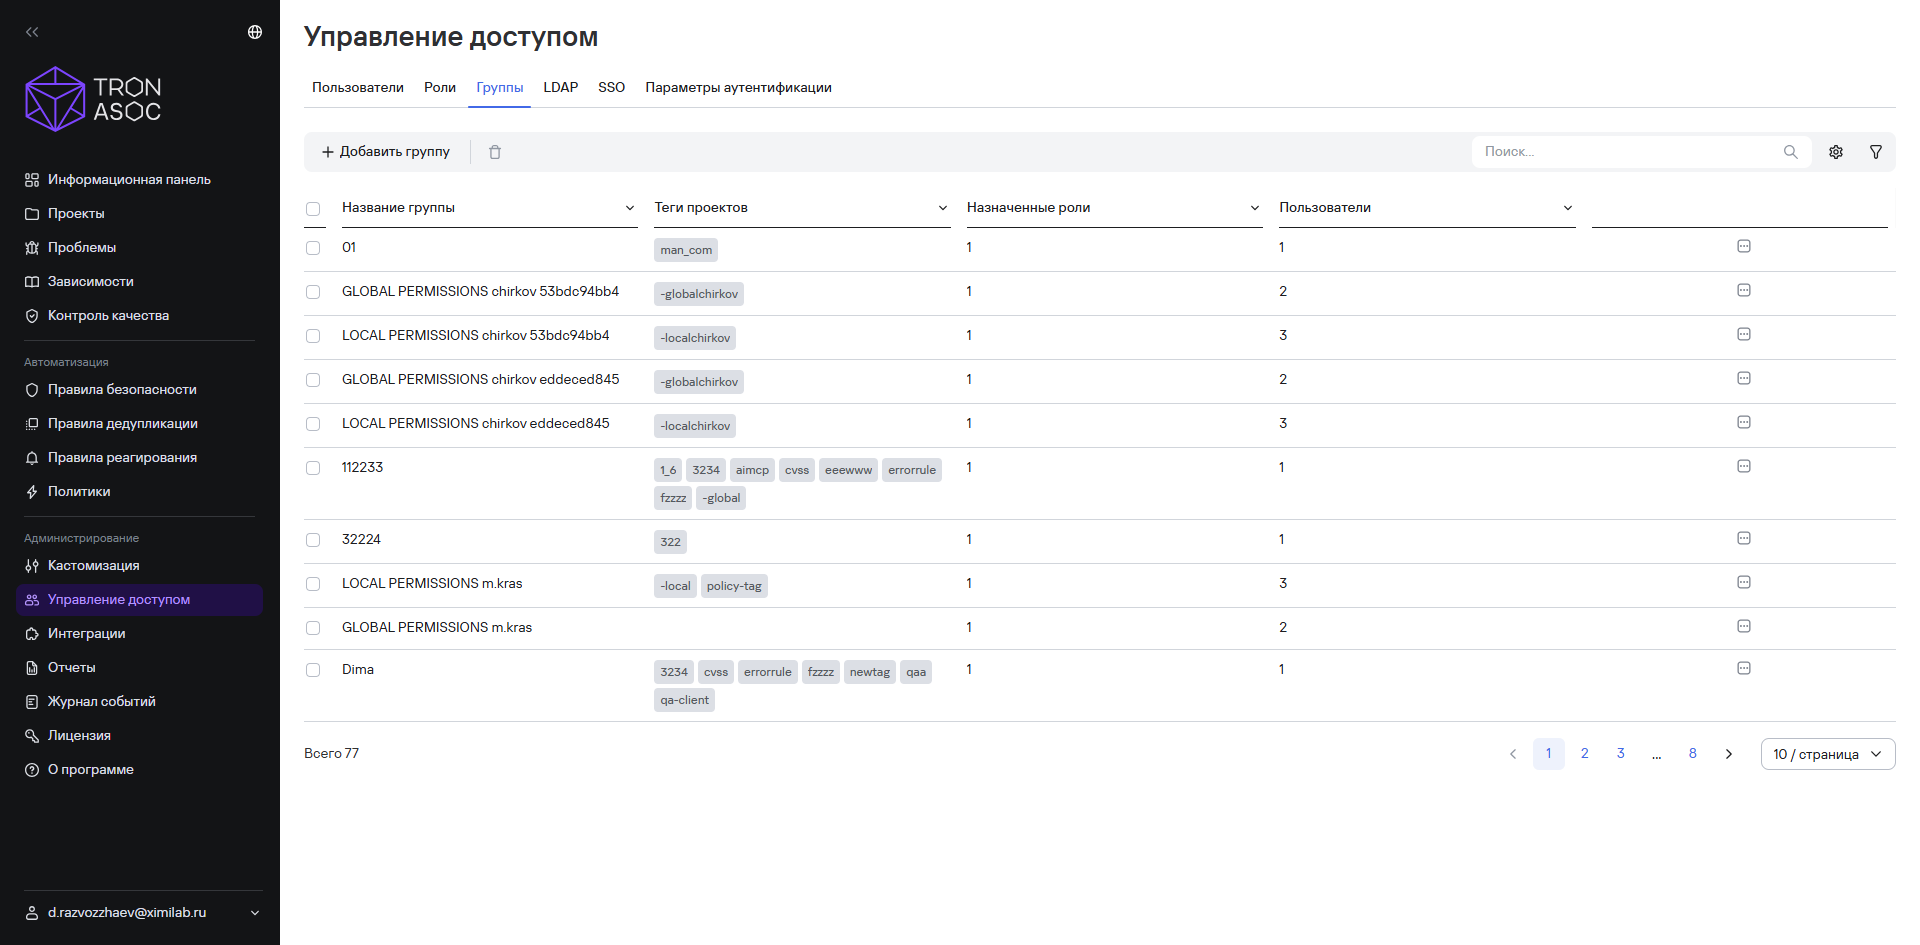Open the 10 / страница page size dropdown
Screen dimensions: 1920x945
point(1828,754)
